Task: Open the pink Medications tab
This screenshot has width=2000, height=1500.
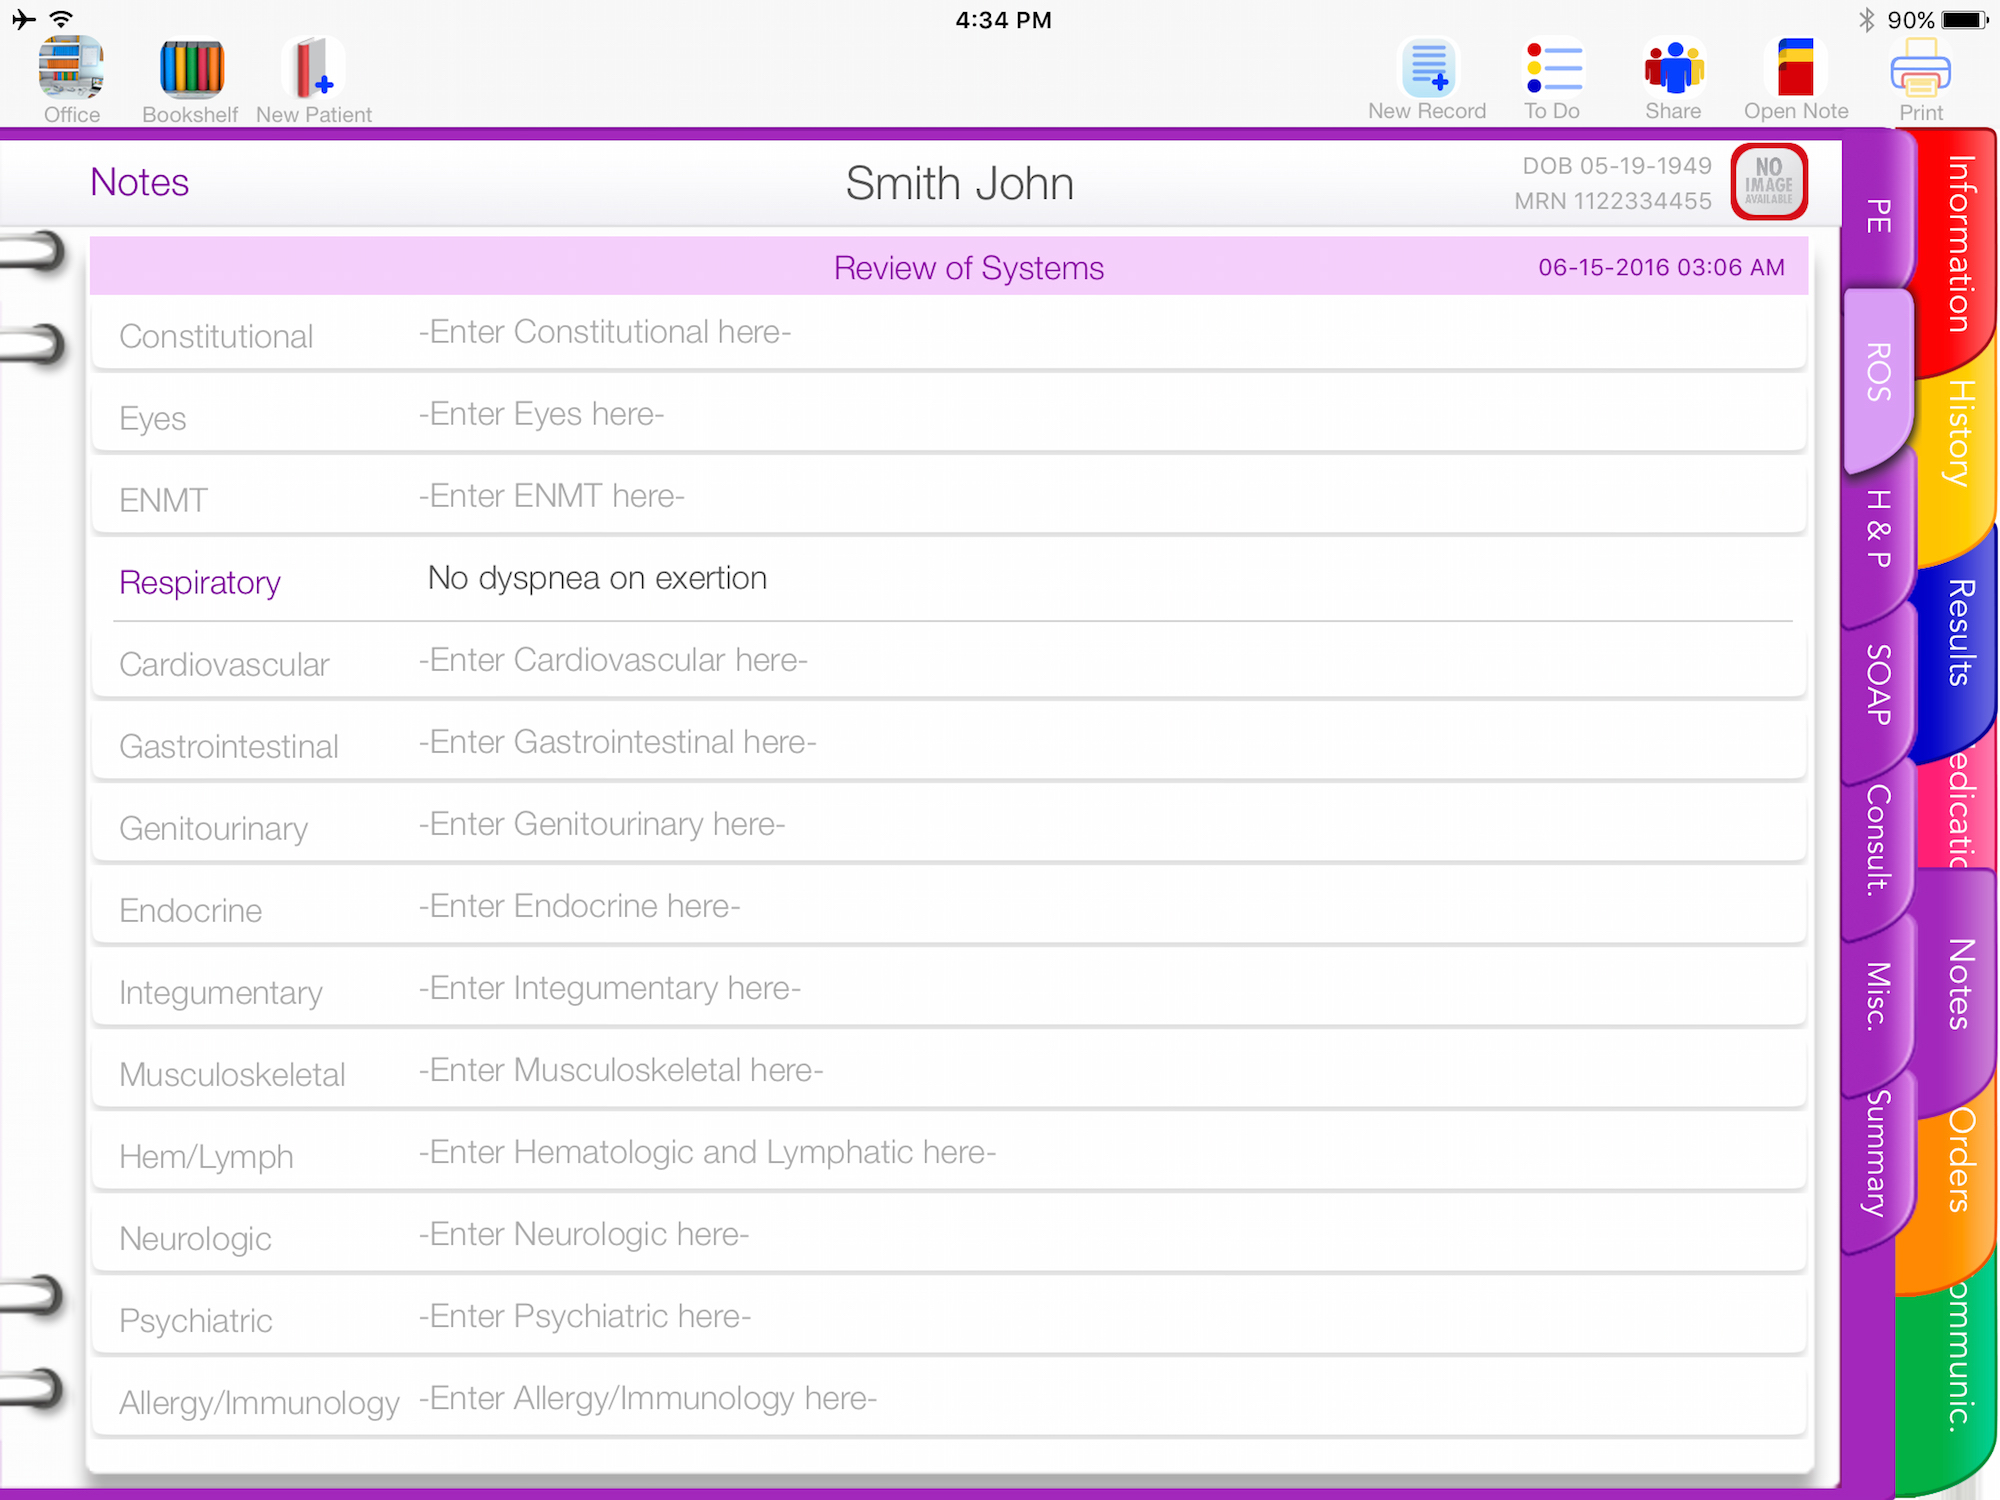Action: coord(1958,808)
